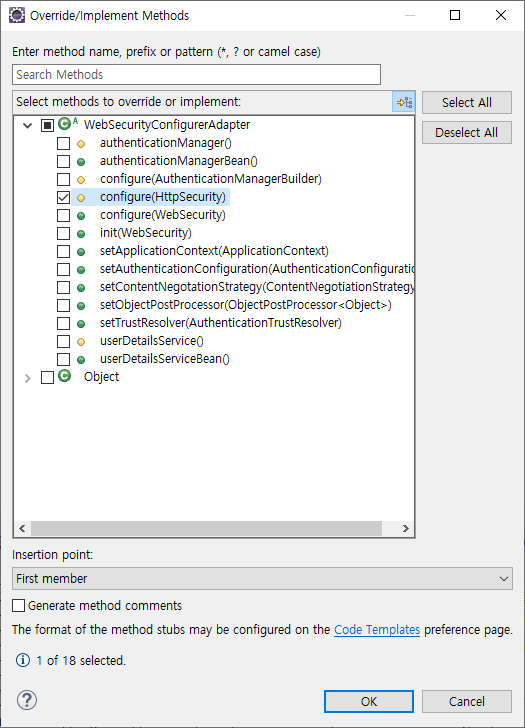525x728 pixels.
Task: Click the green circle icon for init(WebSecurity)
Action: point(81,234)
